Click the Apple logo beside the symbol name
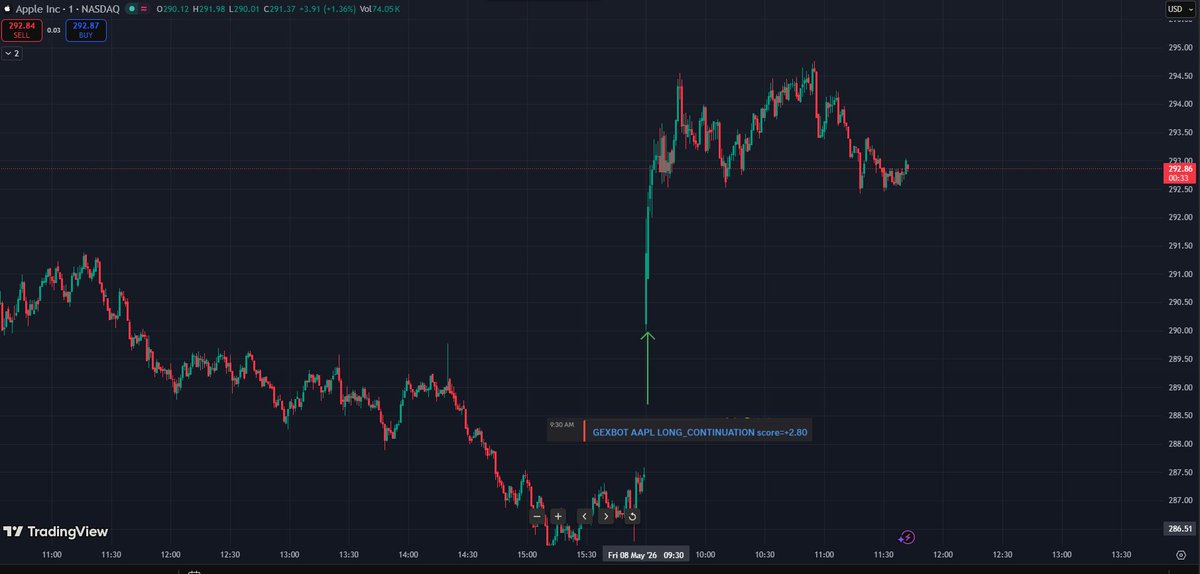1200x574 pixels. tap(7, 8)
